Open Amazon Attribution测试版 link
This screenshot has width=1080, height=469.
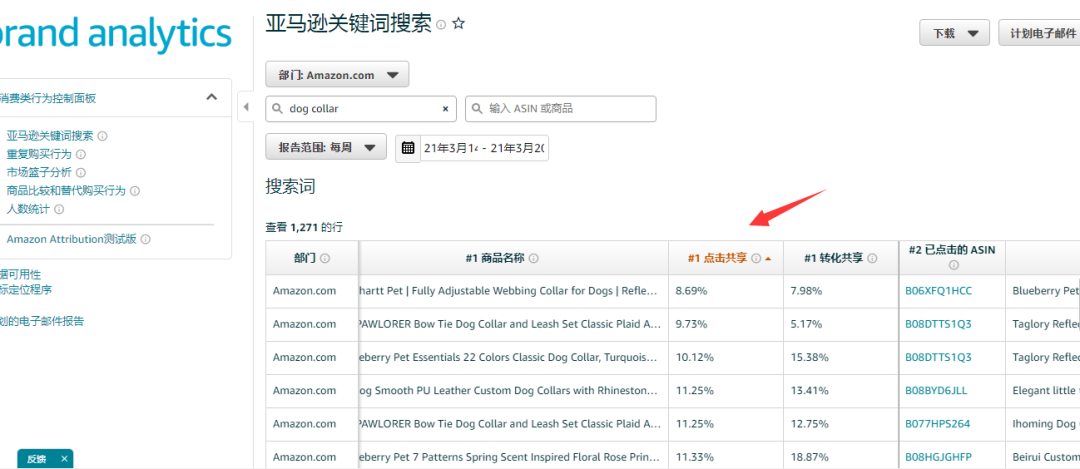(x=72, y=240)
